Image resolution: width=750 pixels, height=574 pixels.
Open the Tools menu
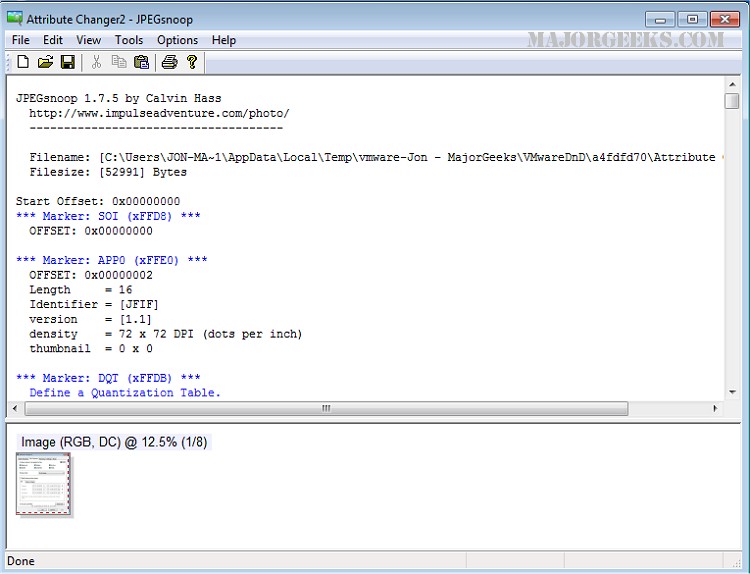129,40
